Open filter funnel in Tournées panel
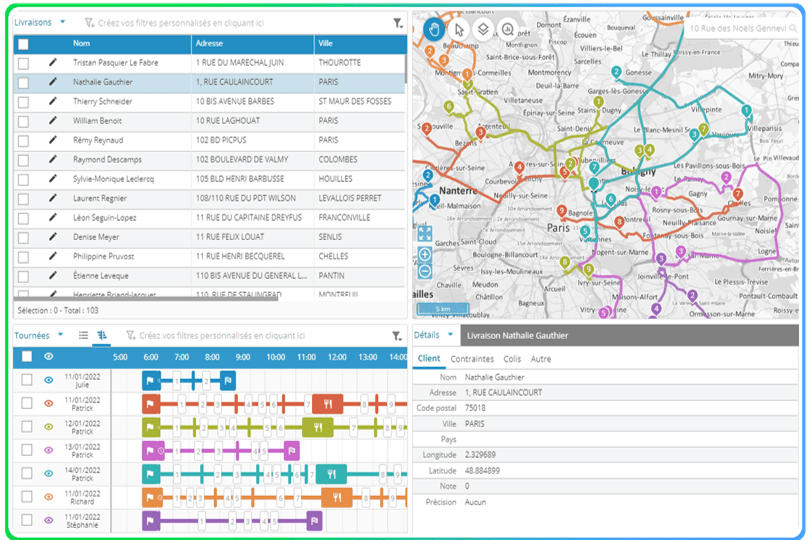810x540 pixels. [396, 336]
